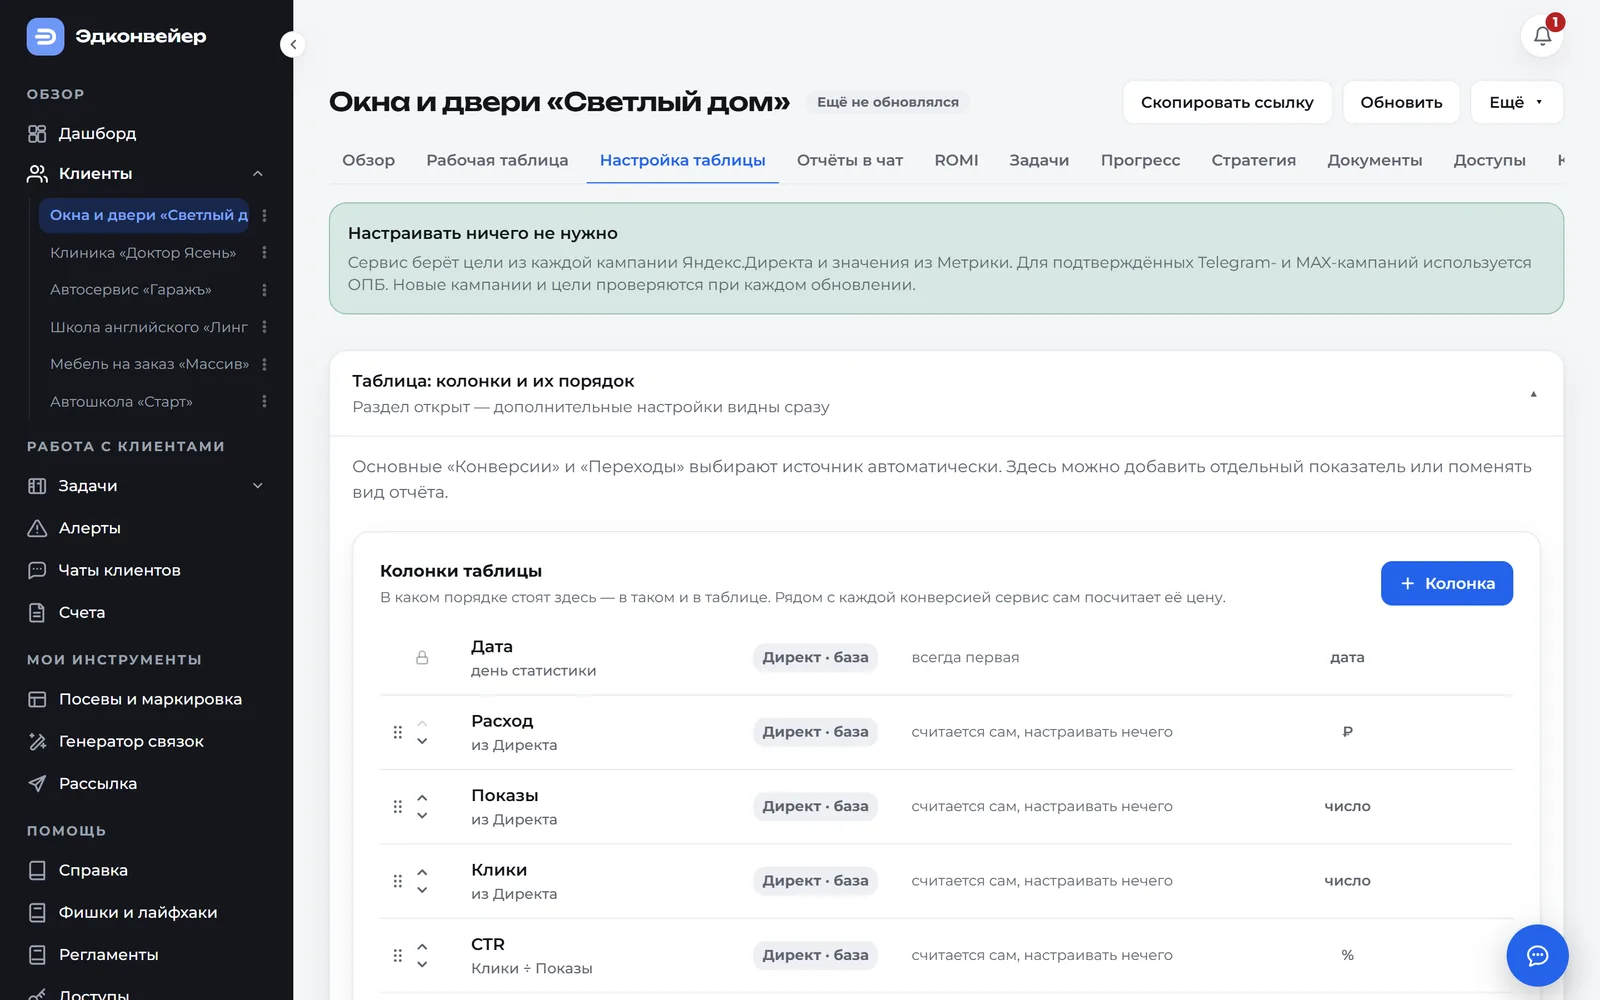Collapse the Таблица: колонки и их порядок section
This screenshot has height=1000, width=1600.
point(1533,394)
